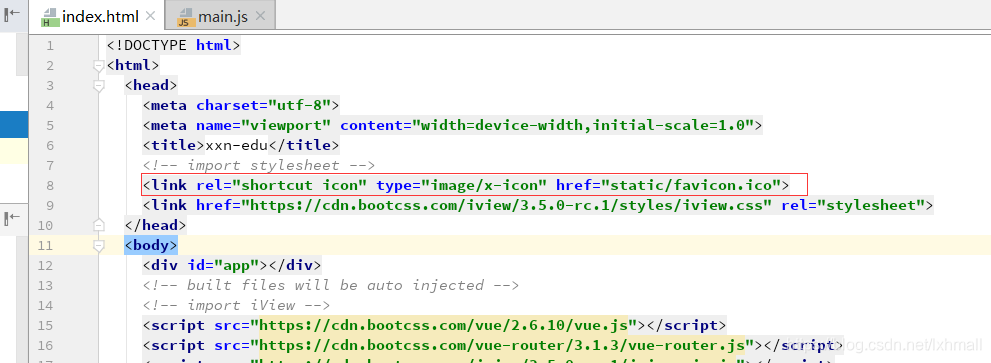
Task: Click the lower hide-panel arrow icon
Action: (12, 218)
